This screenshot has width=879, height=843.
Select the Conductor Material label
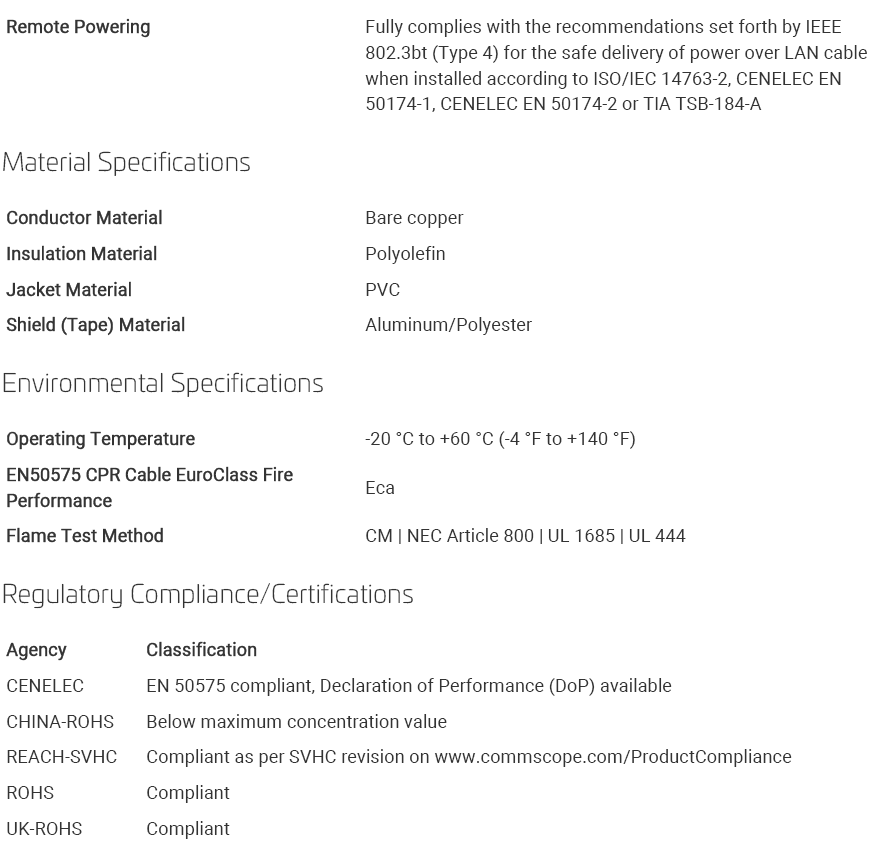(x=84, y=218)
